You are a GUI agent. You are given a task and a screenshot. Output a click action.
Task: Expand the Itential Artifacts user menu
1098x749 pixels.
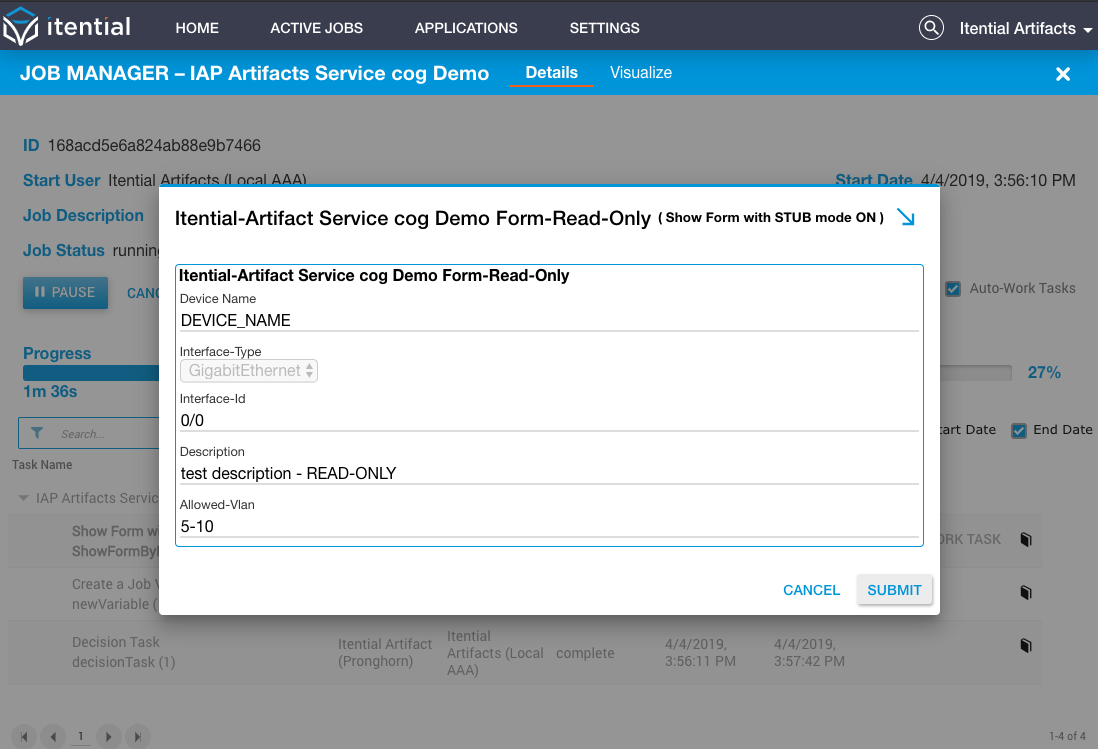point(1025,29)
